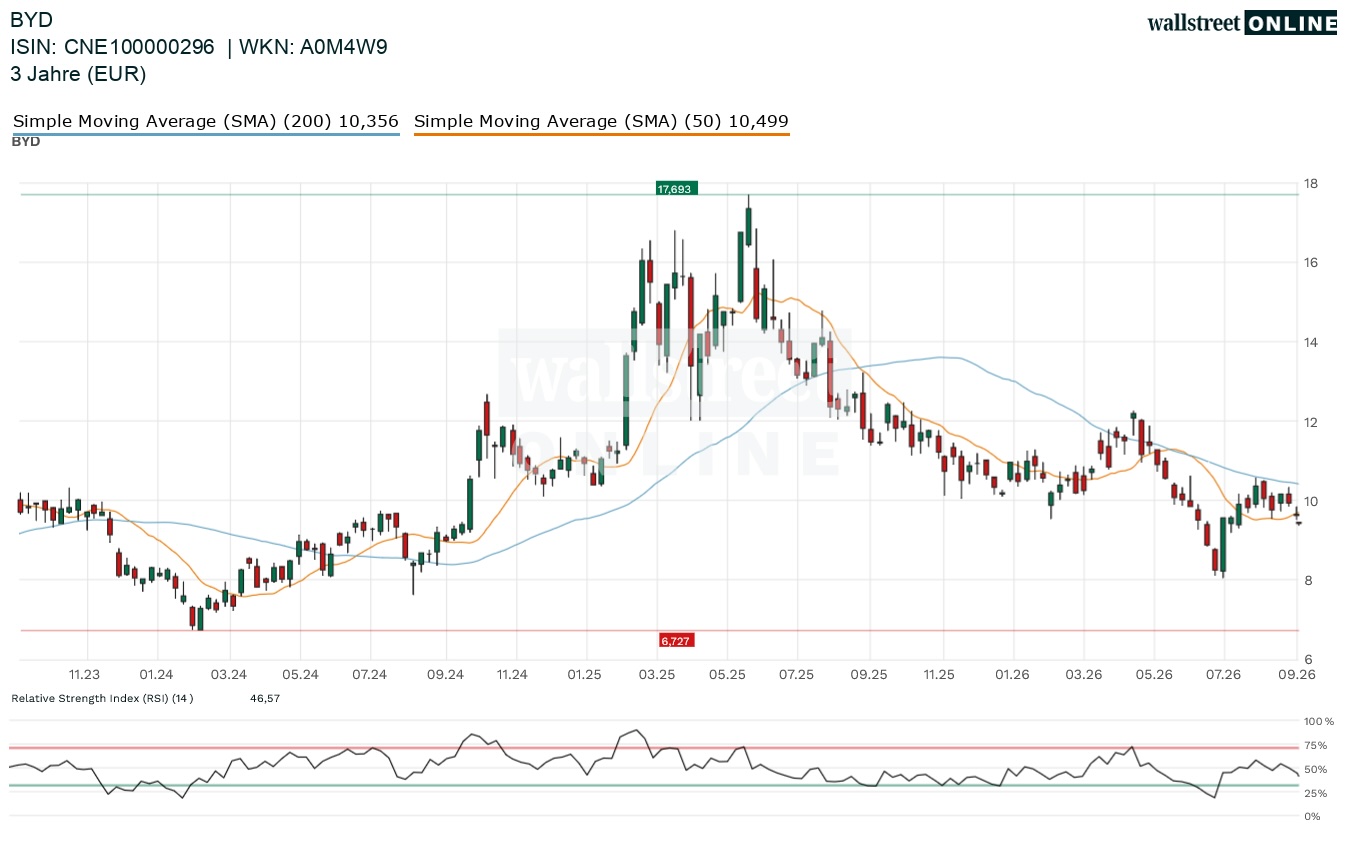The width and height of the screenshot is (1349, 843).
Task: Click the 50% RSI axis label
Action: (1315, 769)
